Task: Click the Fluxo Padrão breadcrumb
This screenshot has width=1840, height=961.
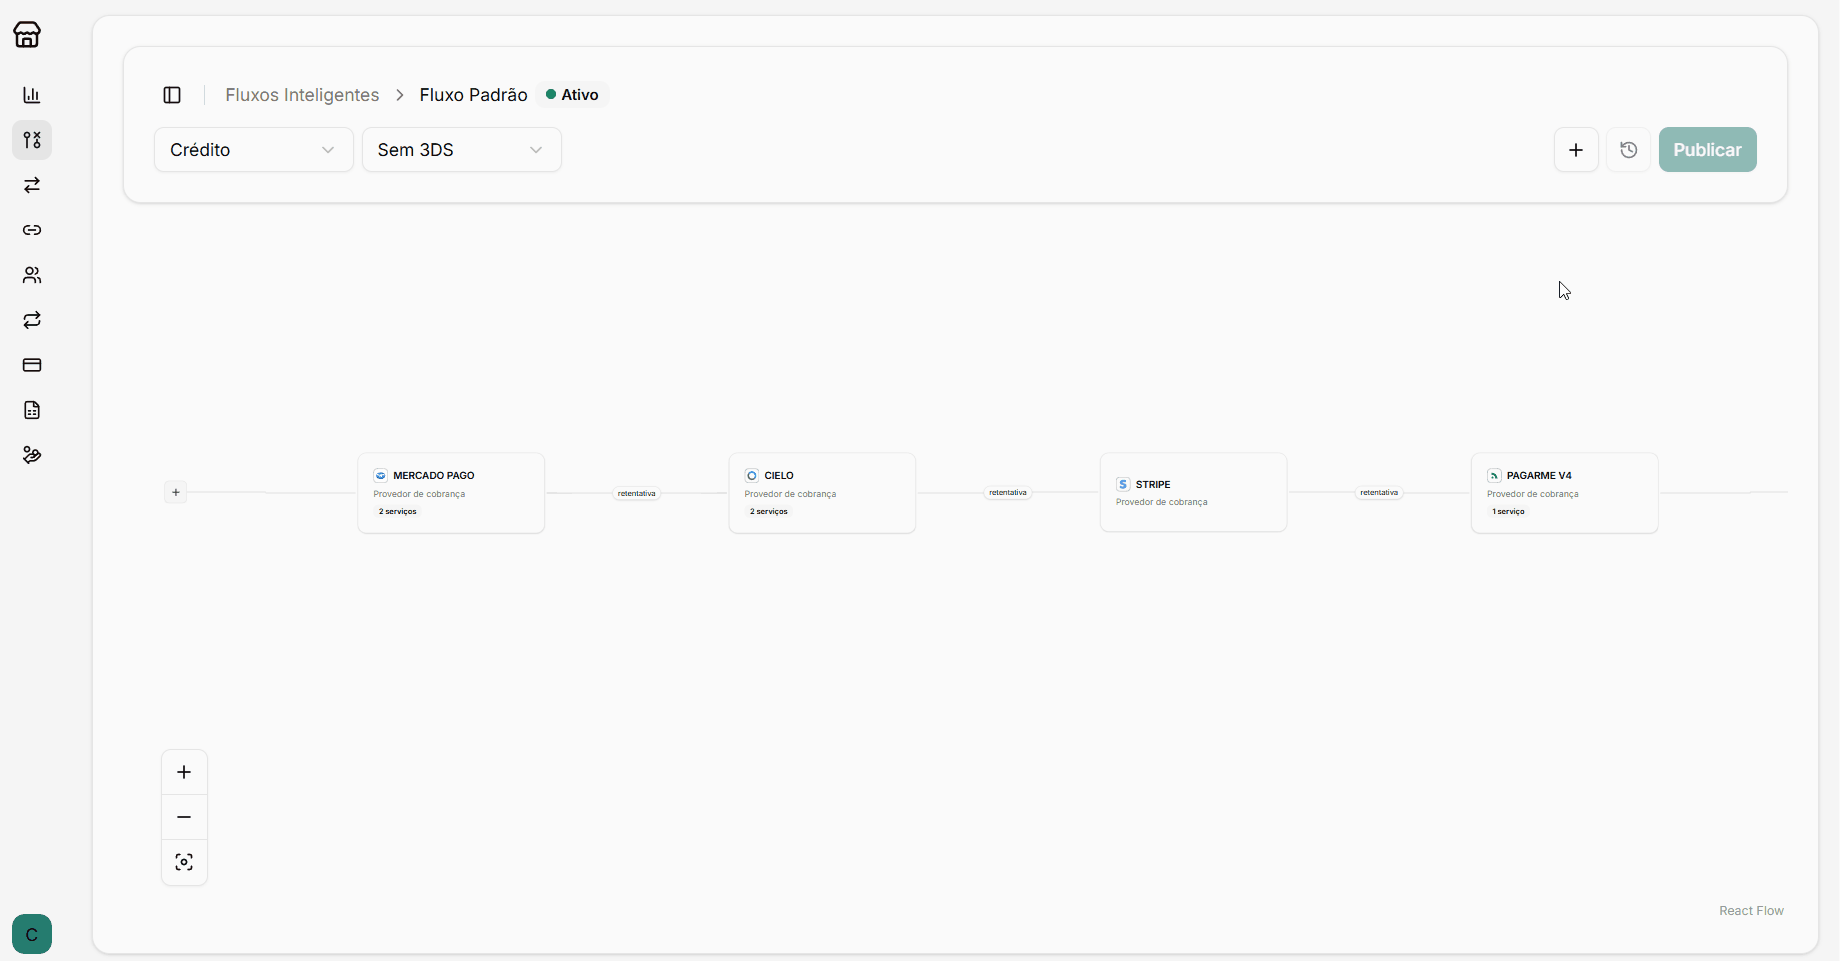Action: [473, 95]
